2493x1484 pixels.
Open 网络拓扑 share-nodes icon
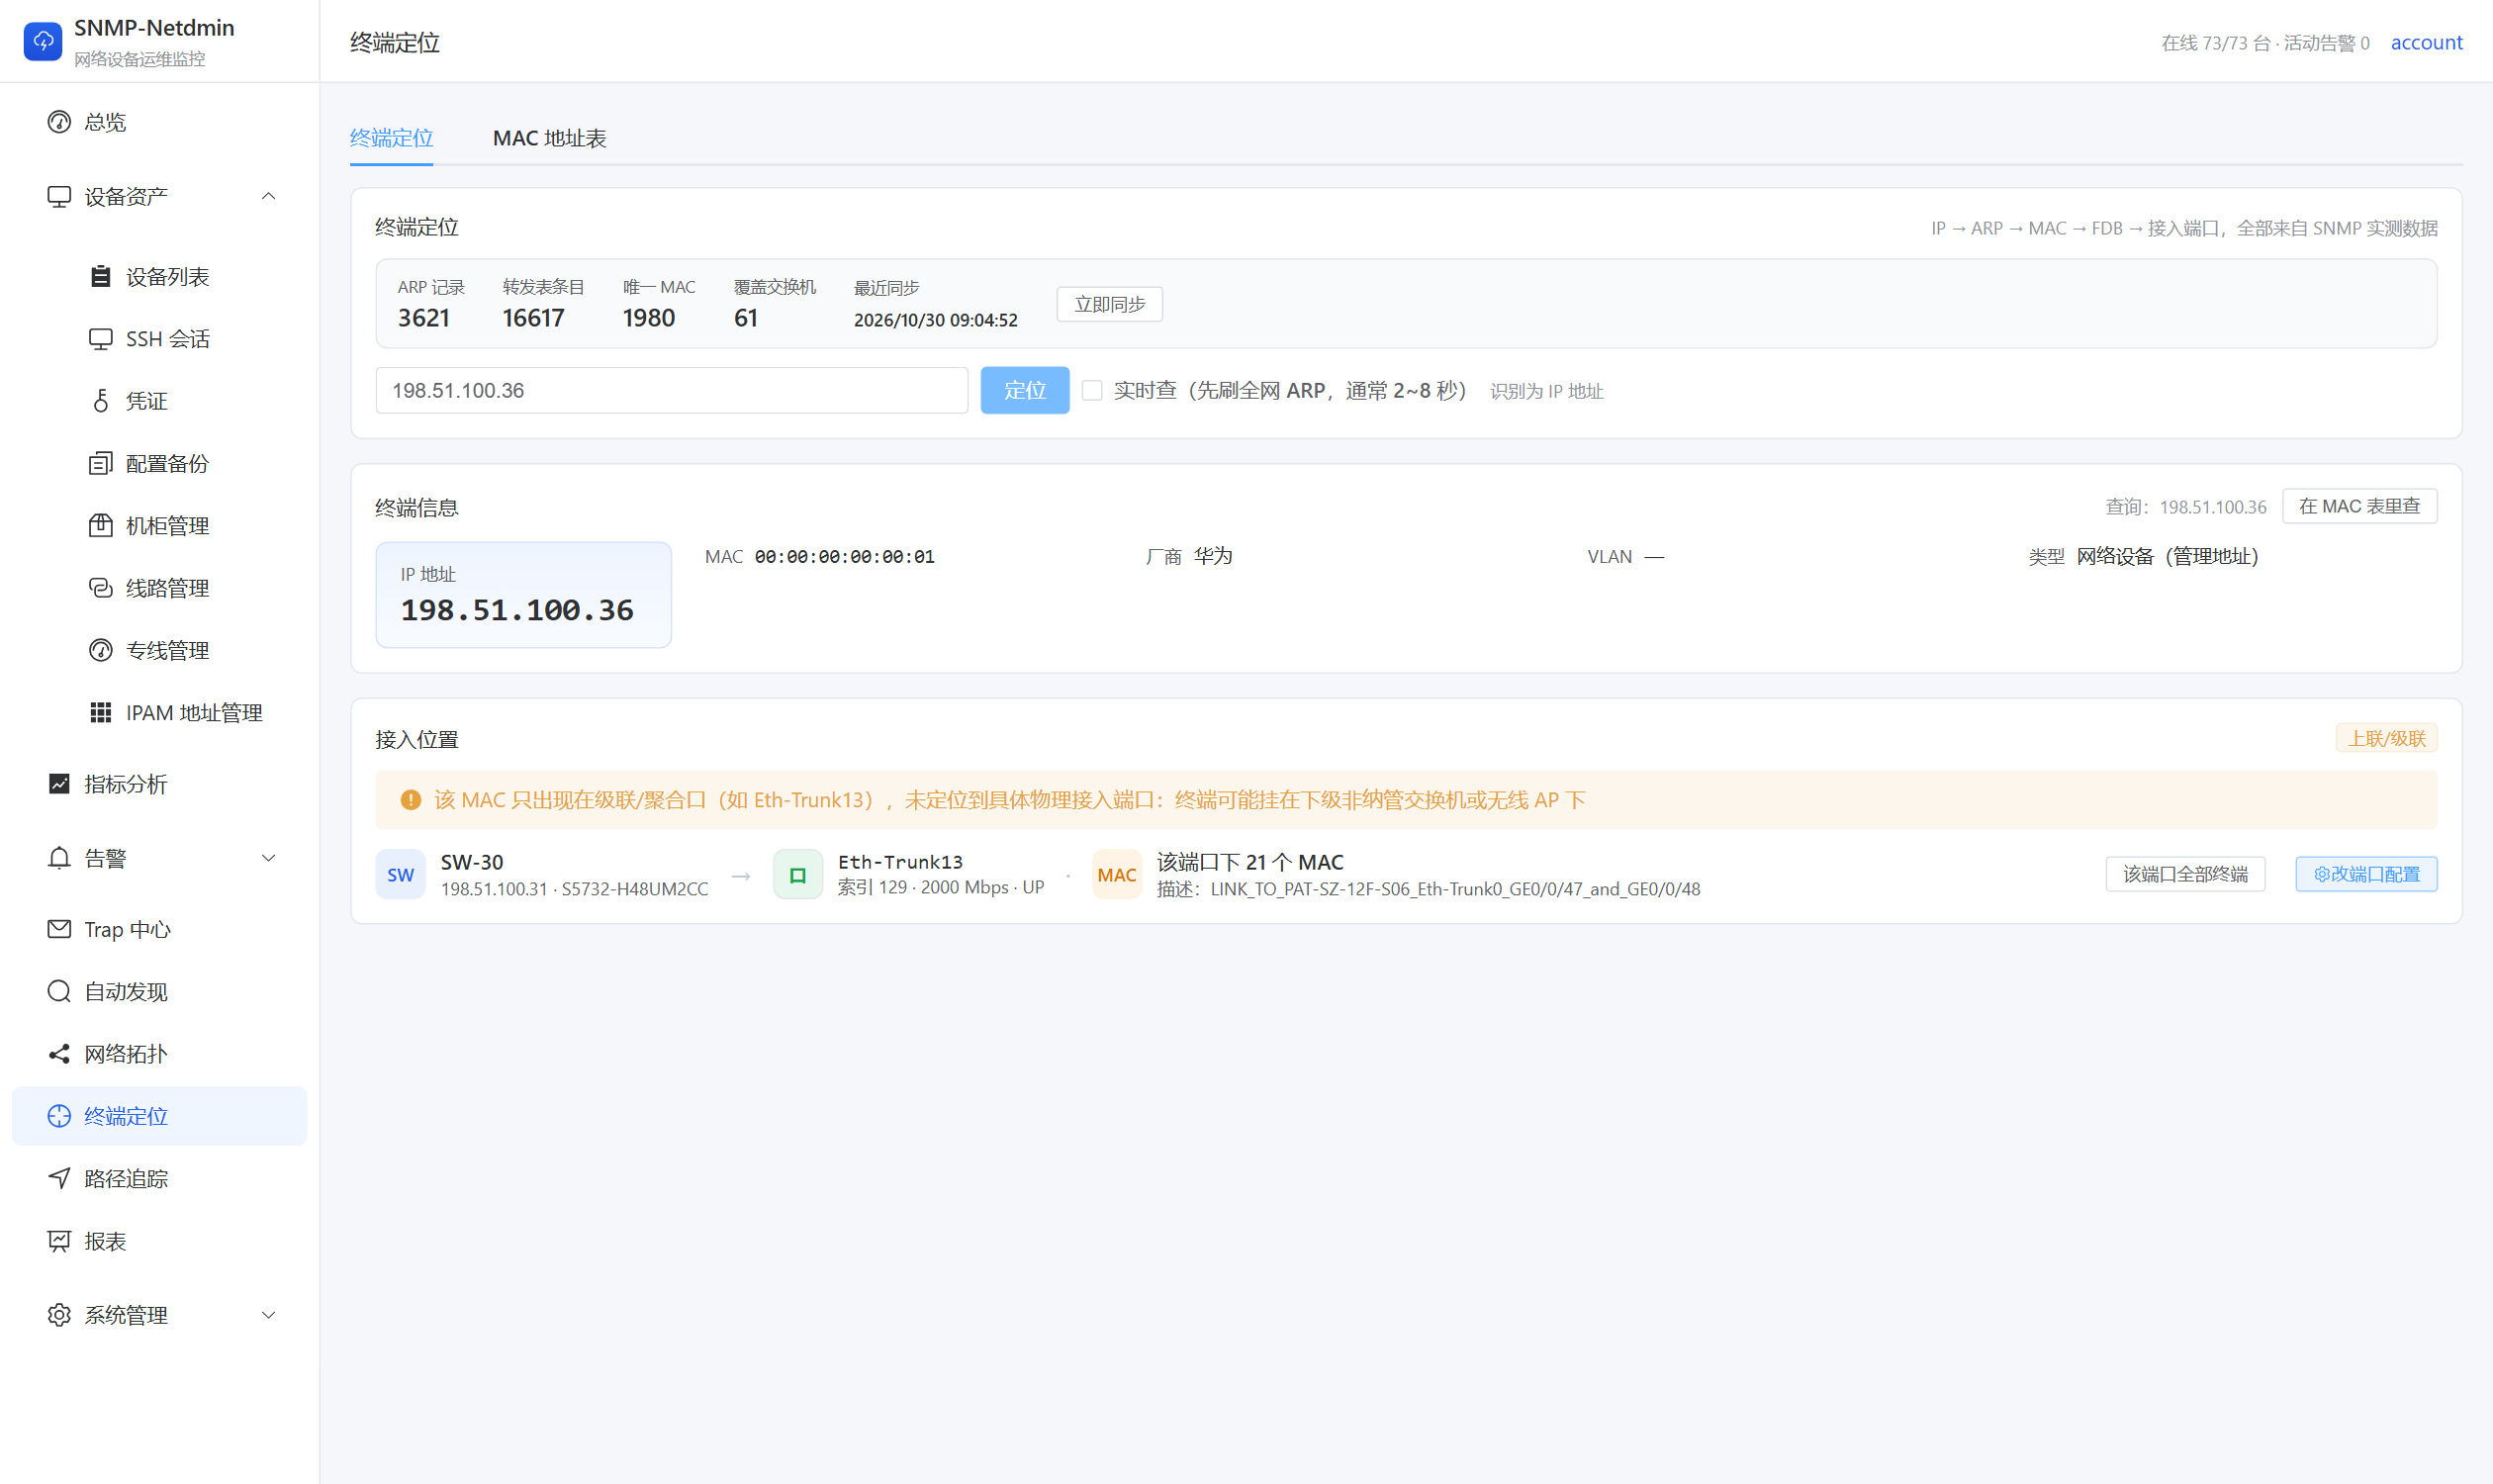pyautogui.click(x=59, y=1053)
